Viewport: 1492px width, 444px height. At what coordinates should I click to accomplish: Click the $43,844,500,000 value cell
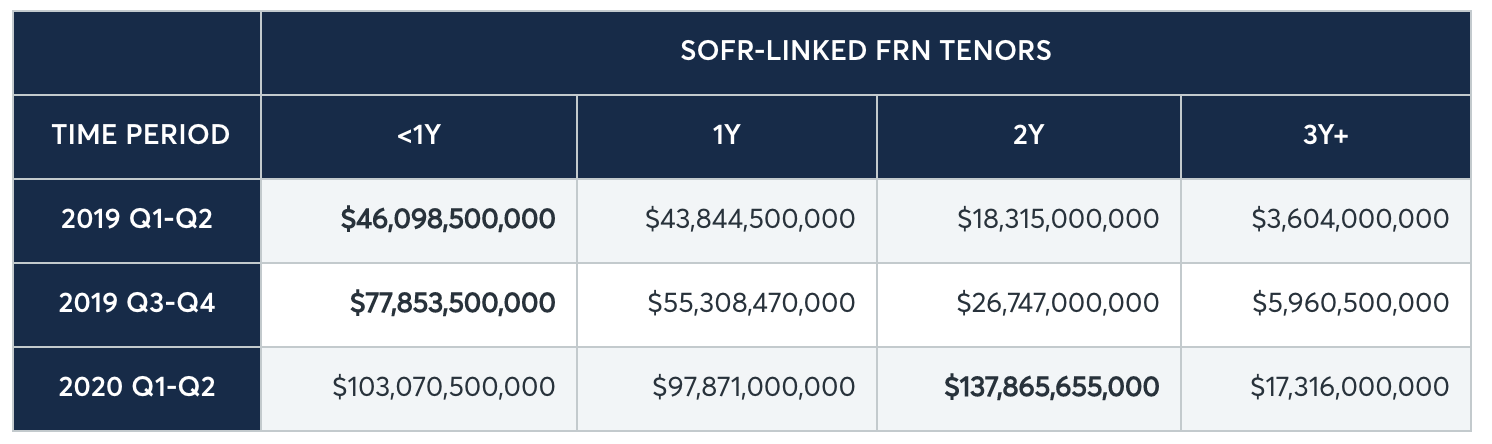click(x=750, y=219)
